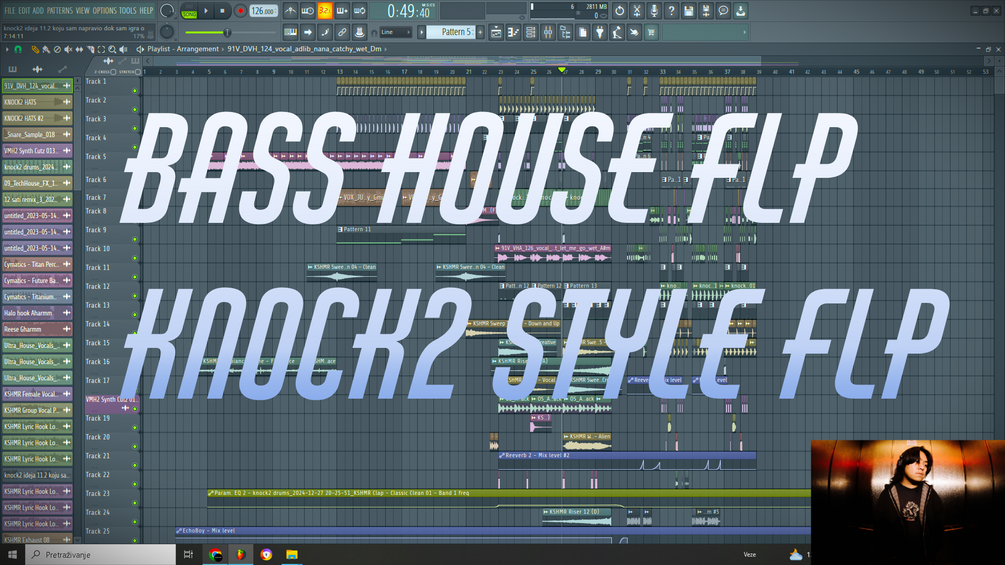Open Windows Start menu
Screen dimensions: 1005x565
point(12,555)
